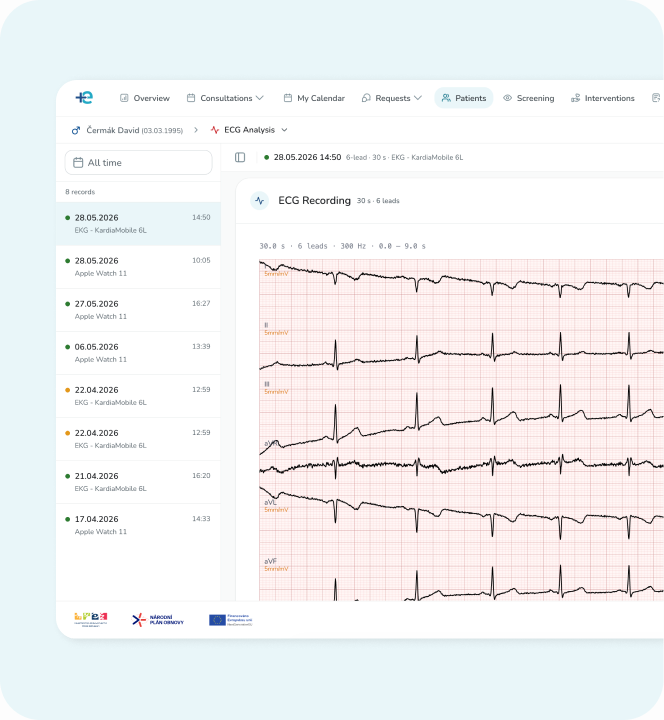Click the '30.0 s · 6 leads · 300 Hz' info line
This screenshot has width=664, height=720.
(x=342, y=246)
